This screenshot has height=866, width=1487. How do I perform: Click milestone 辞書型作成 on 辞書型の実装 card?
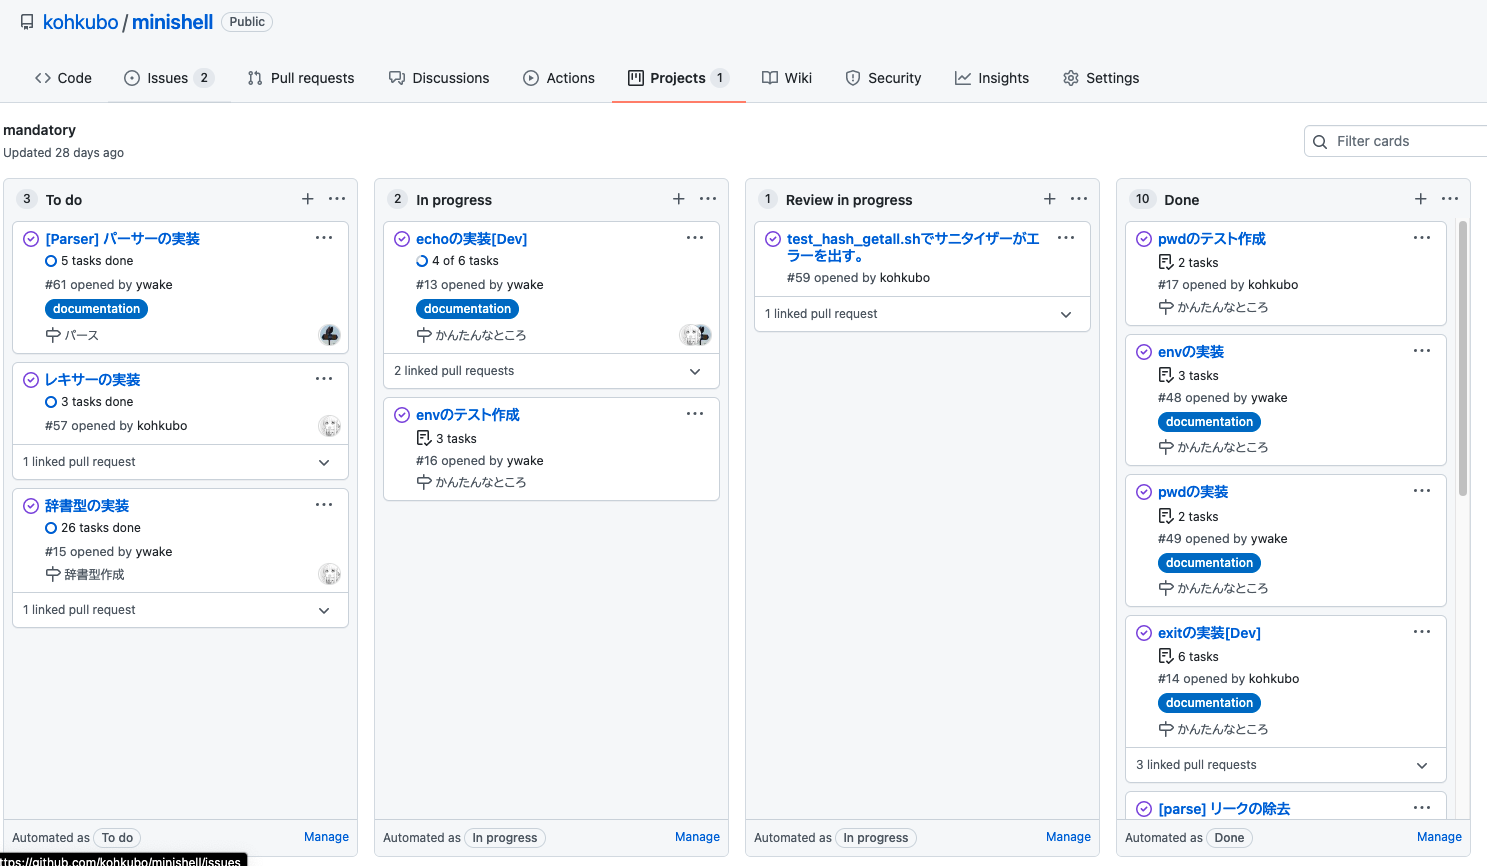(x=85, y=574)
